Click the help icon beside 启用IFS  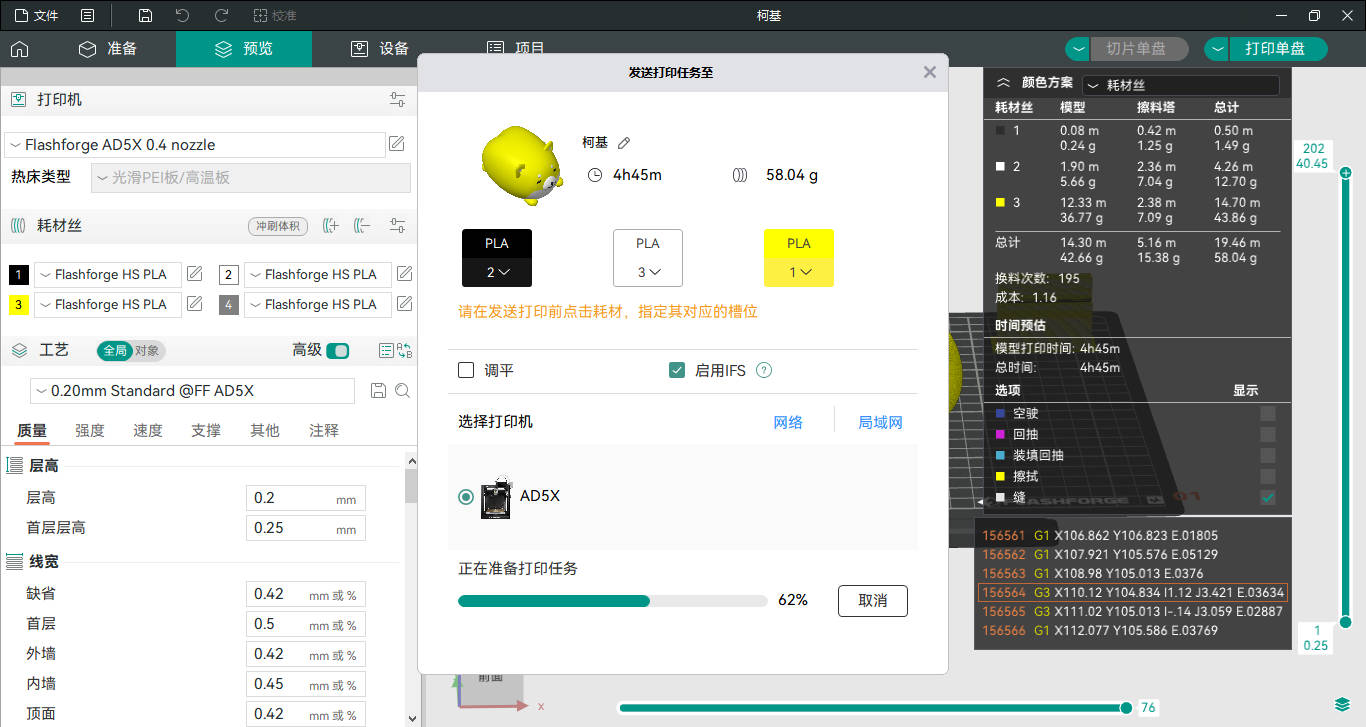[x=764, y=370]
